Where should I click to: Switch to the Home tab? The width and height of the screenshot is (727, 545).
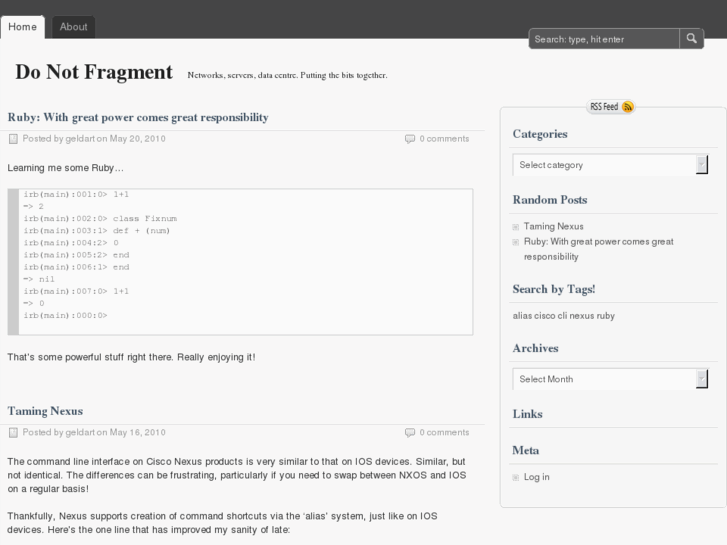21,27
